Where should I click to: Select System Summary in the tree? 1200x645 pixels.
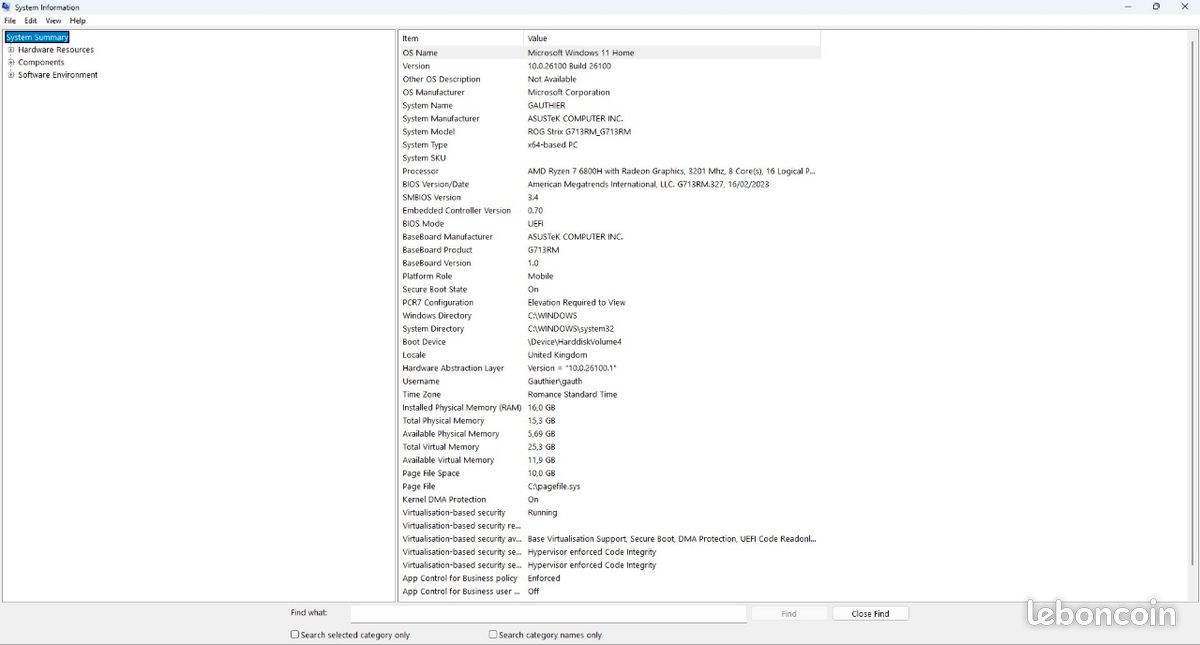[x=37, y=37]
